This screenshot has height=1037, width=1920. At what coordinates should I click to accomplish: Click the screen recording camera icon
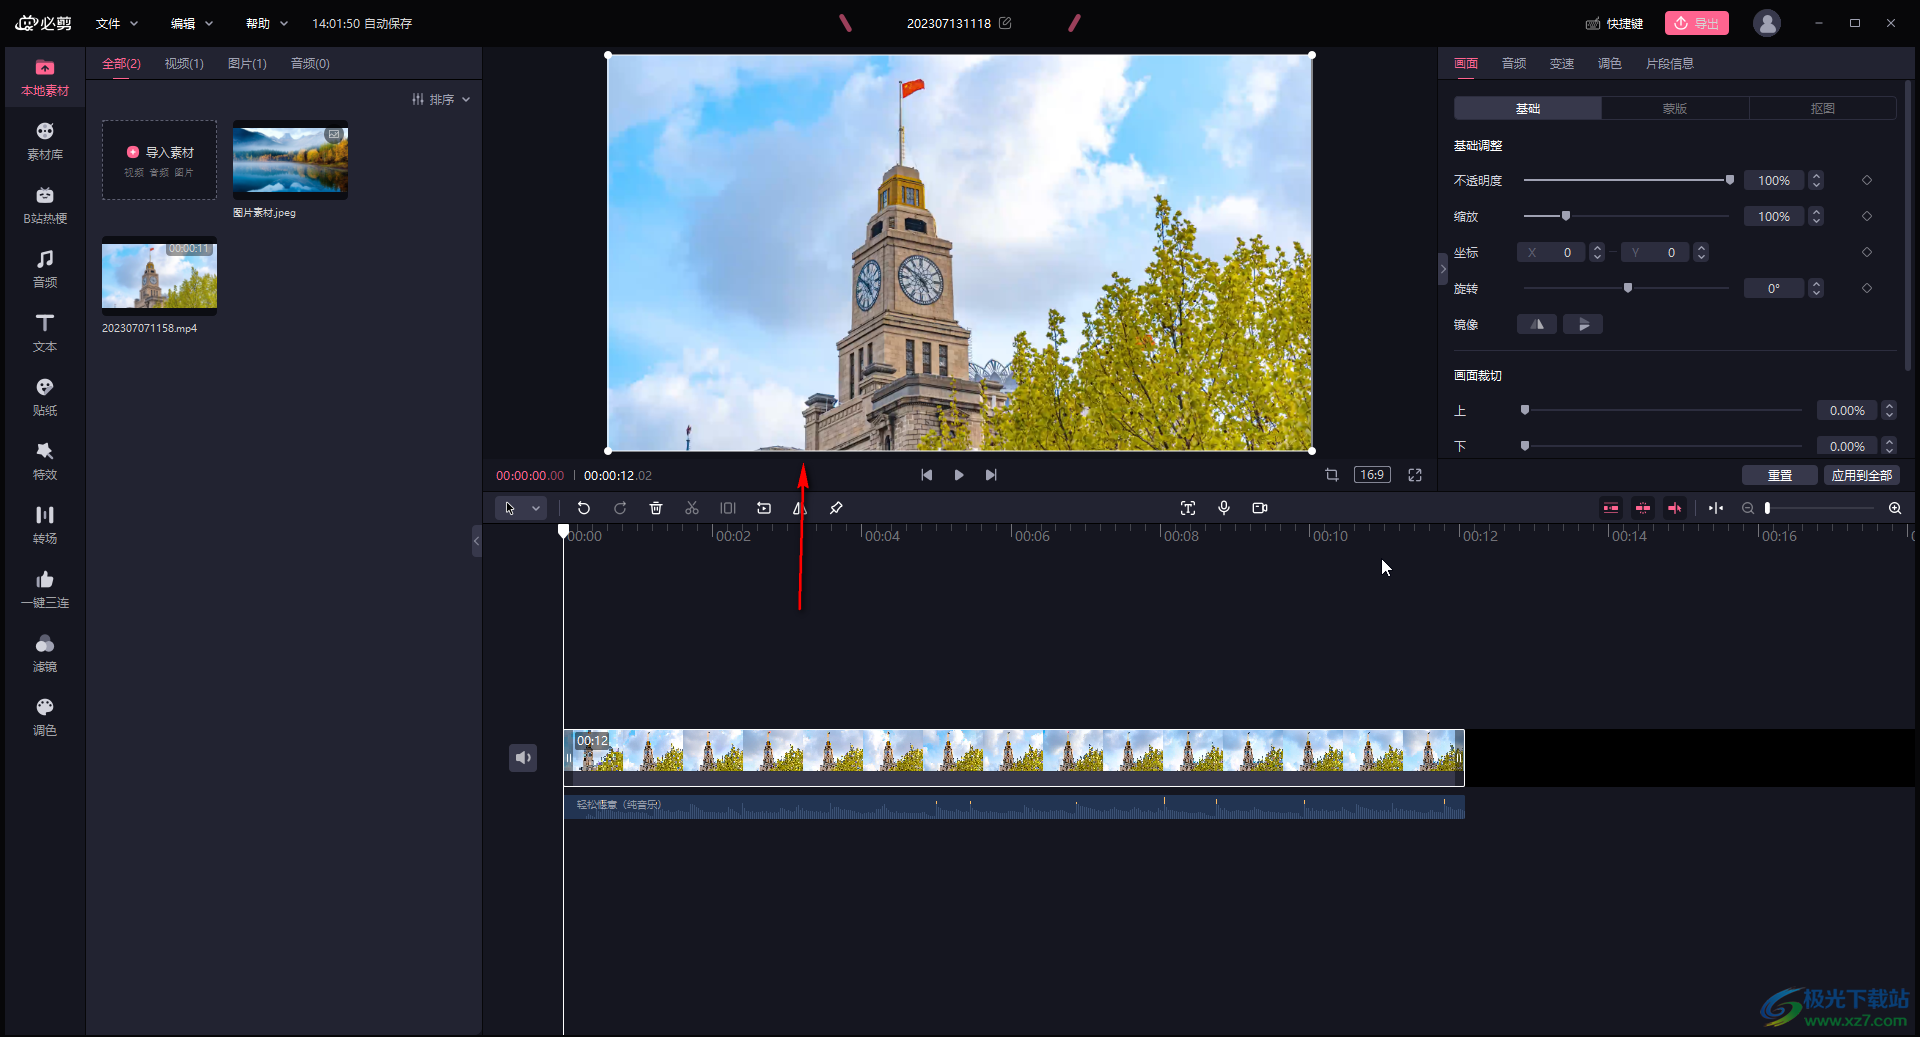tap(1260, 508)
